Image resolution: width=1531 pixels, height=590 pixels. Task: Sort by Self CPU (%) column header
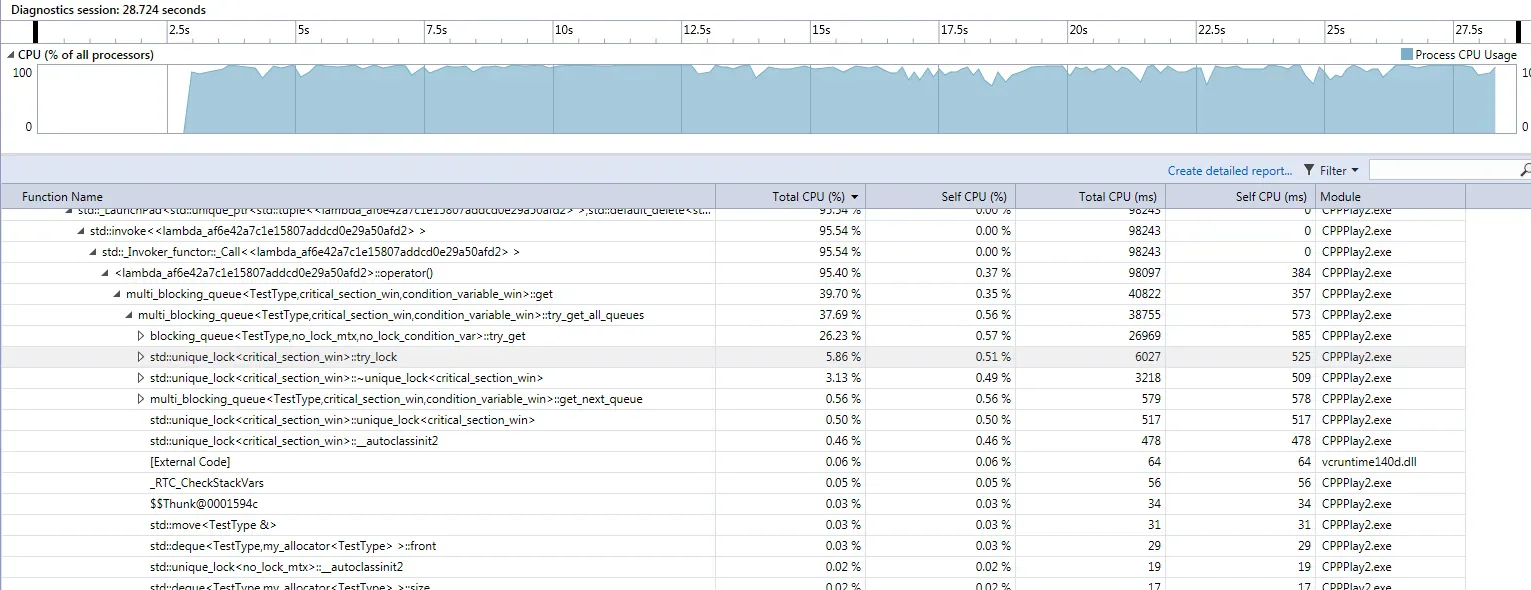(941, 197)
